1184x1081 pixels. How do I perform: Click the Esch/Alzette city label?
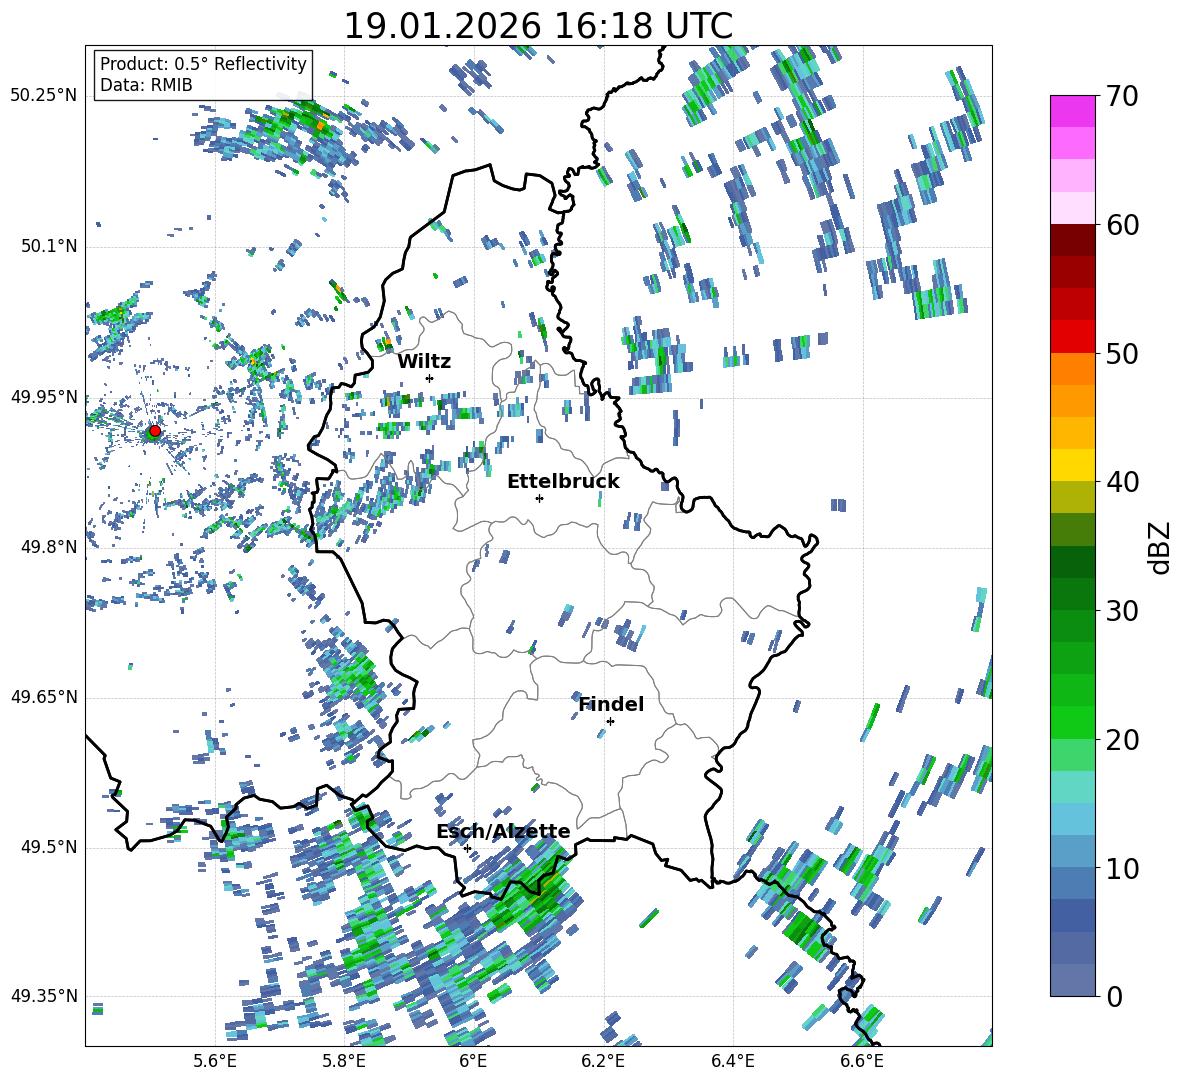pos(503,832)
